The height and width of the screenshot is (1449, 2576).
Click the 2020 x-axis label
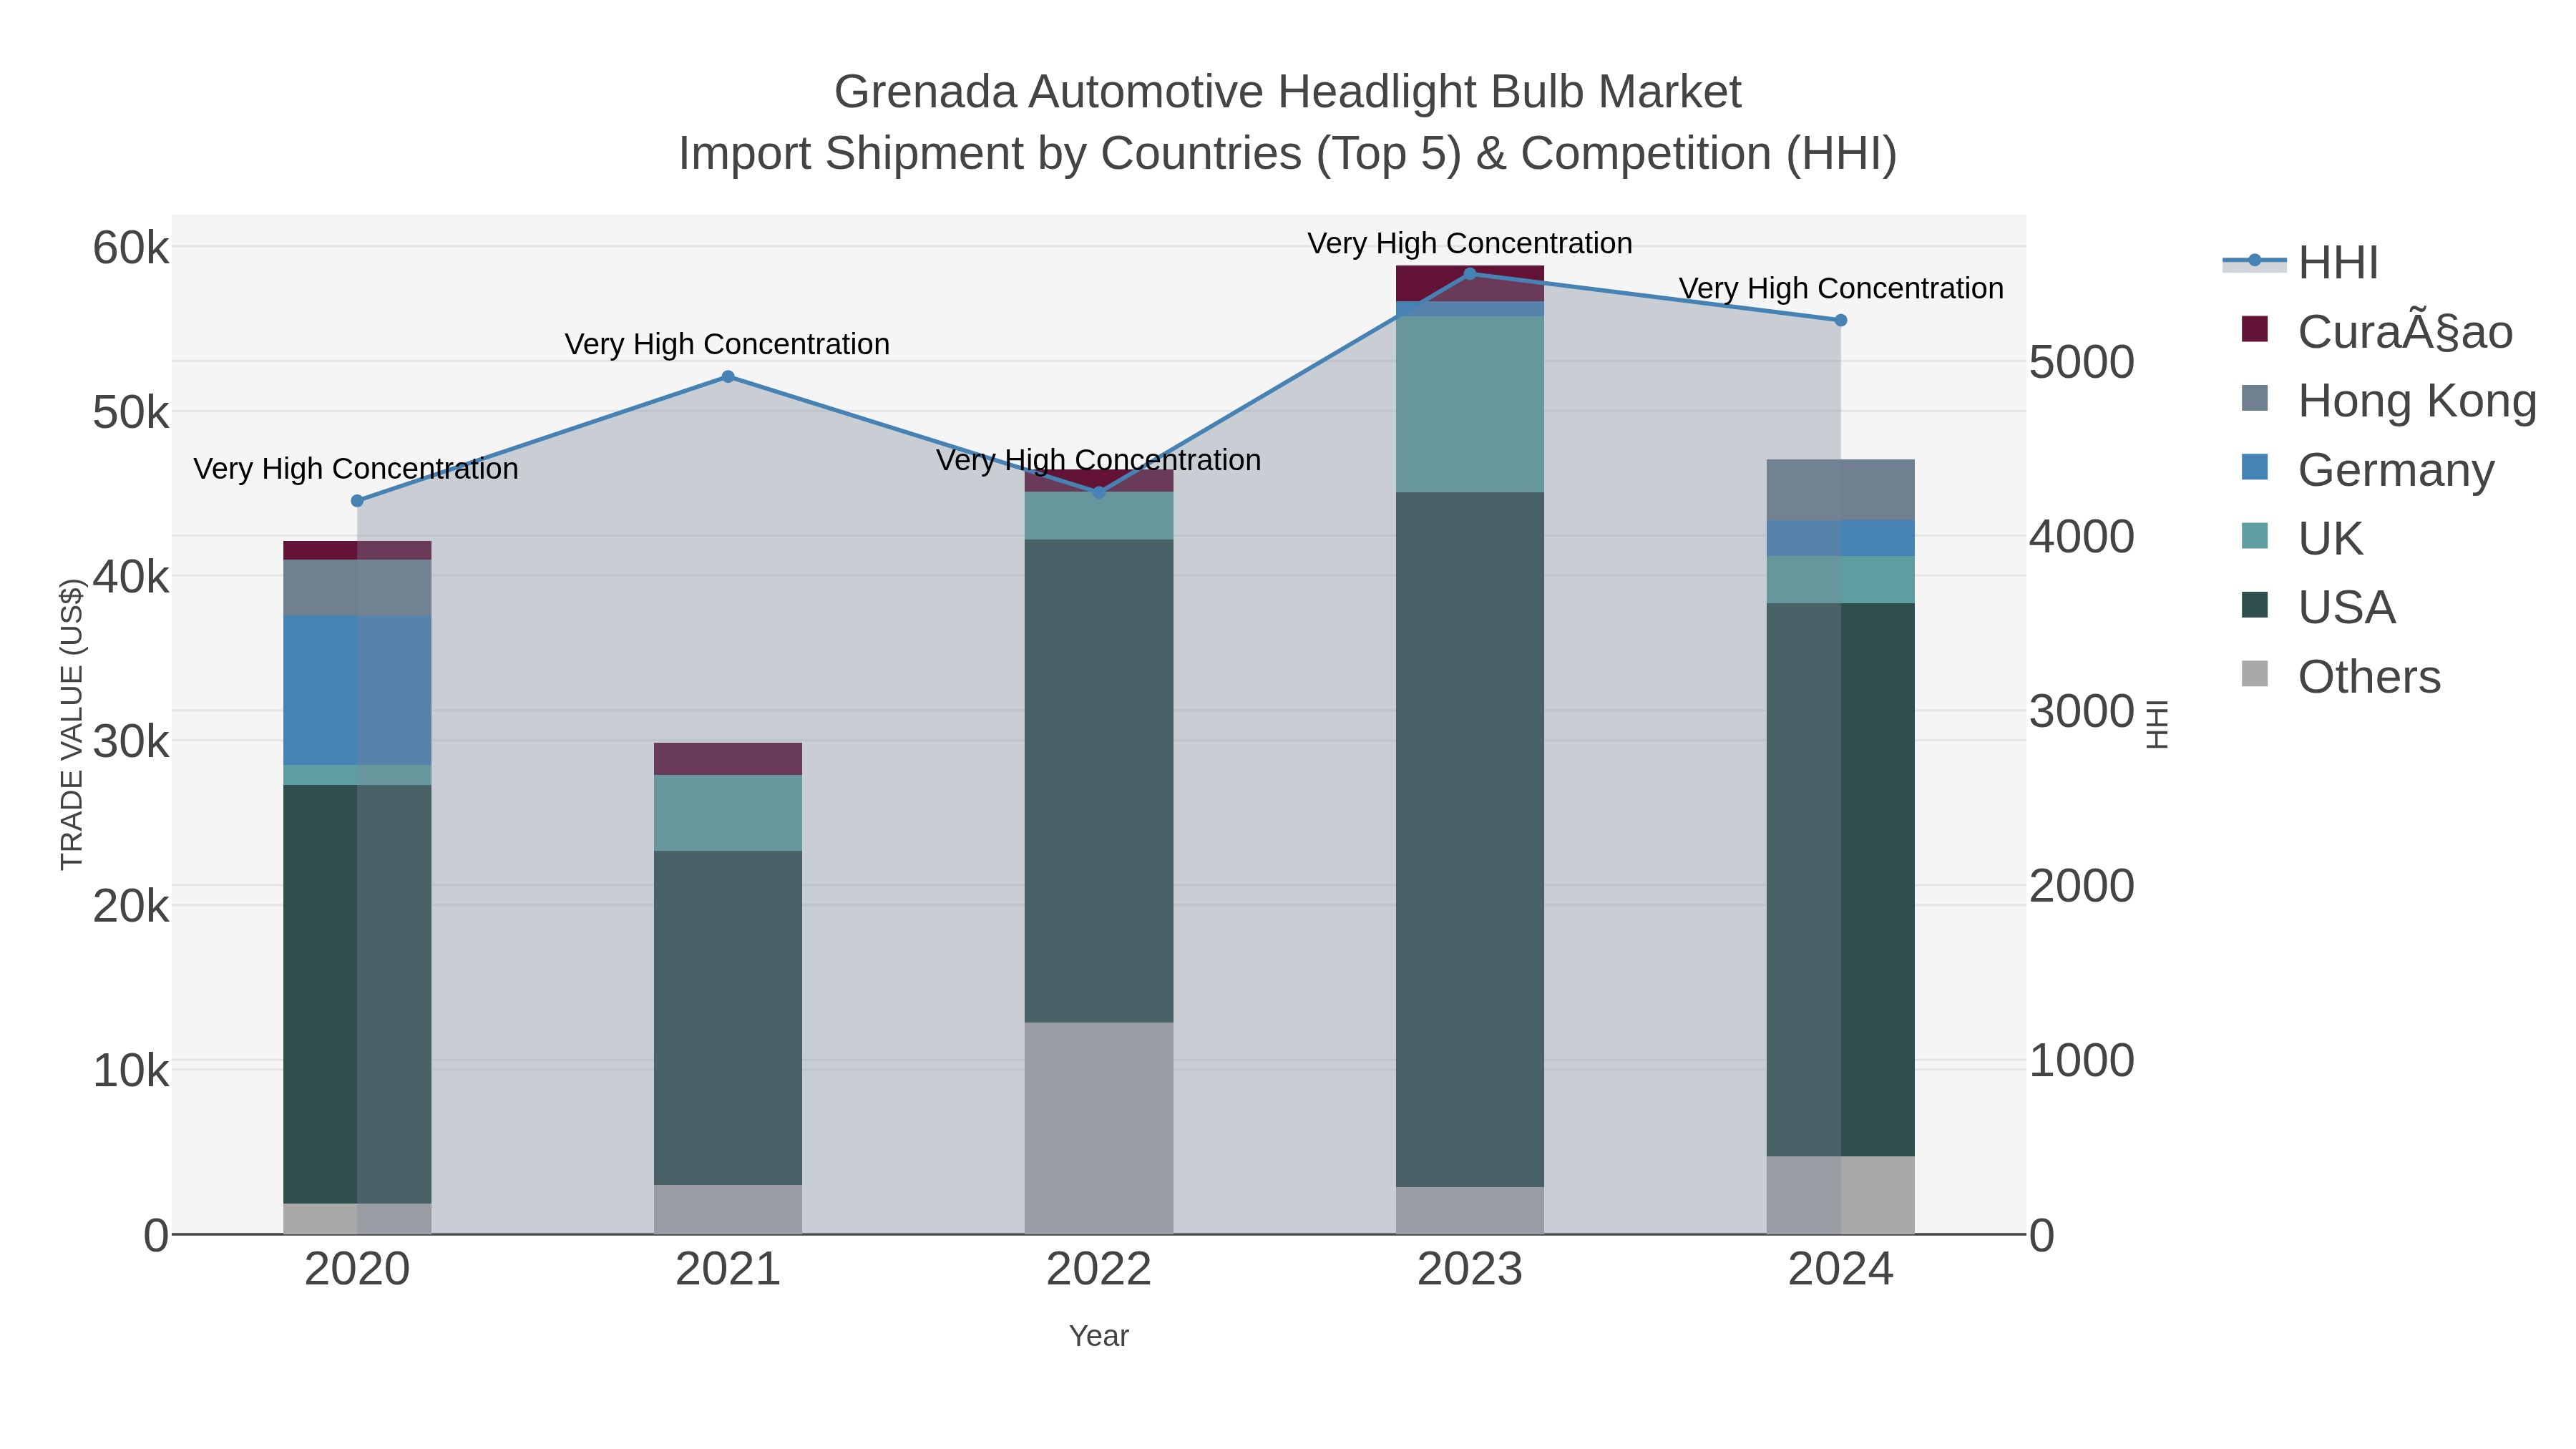357,1270
